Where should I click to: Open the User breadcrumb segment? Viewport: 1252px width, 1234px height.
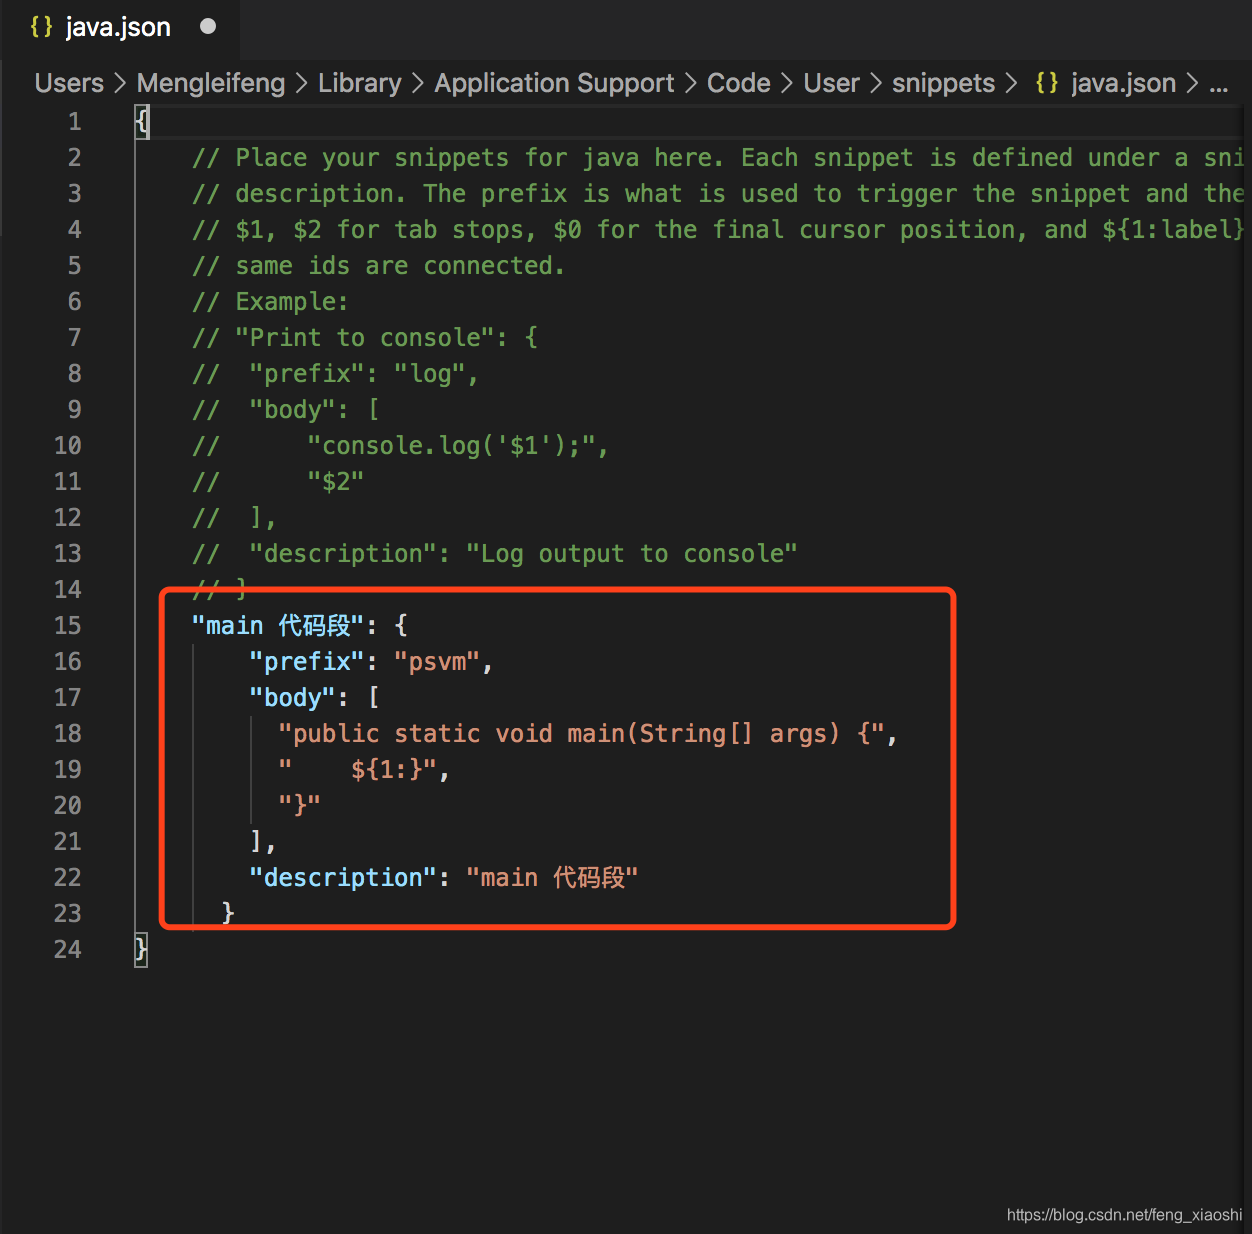coord(832,83)
